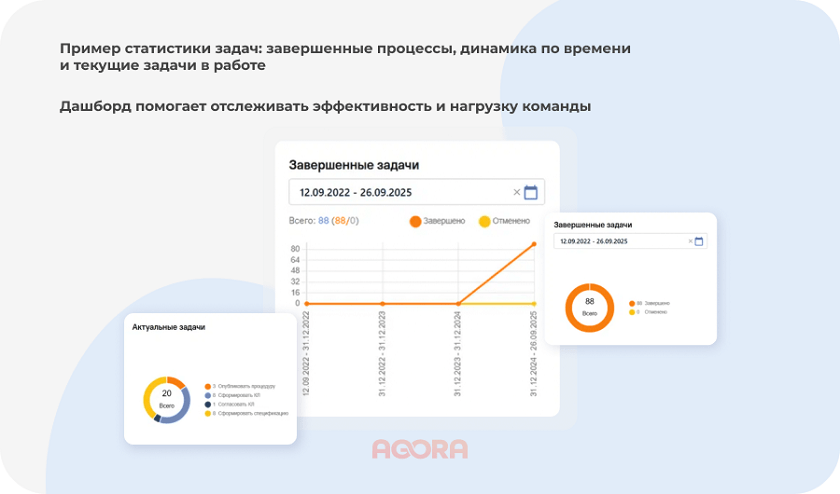
Task: Clear date range in the large chart card
Action: coord(517,192)
